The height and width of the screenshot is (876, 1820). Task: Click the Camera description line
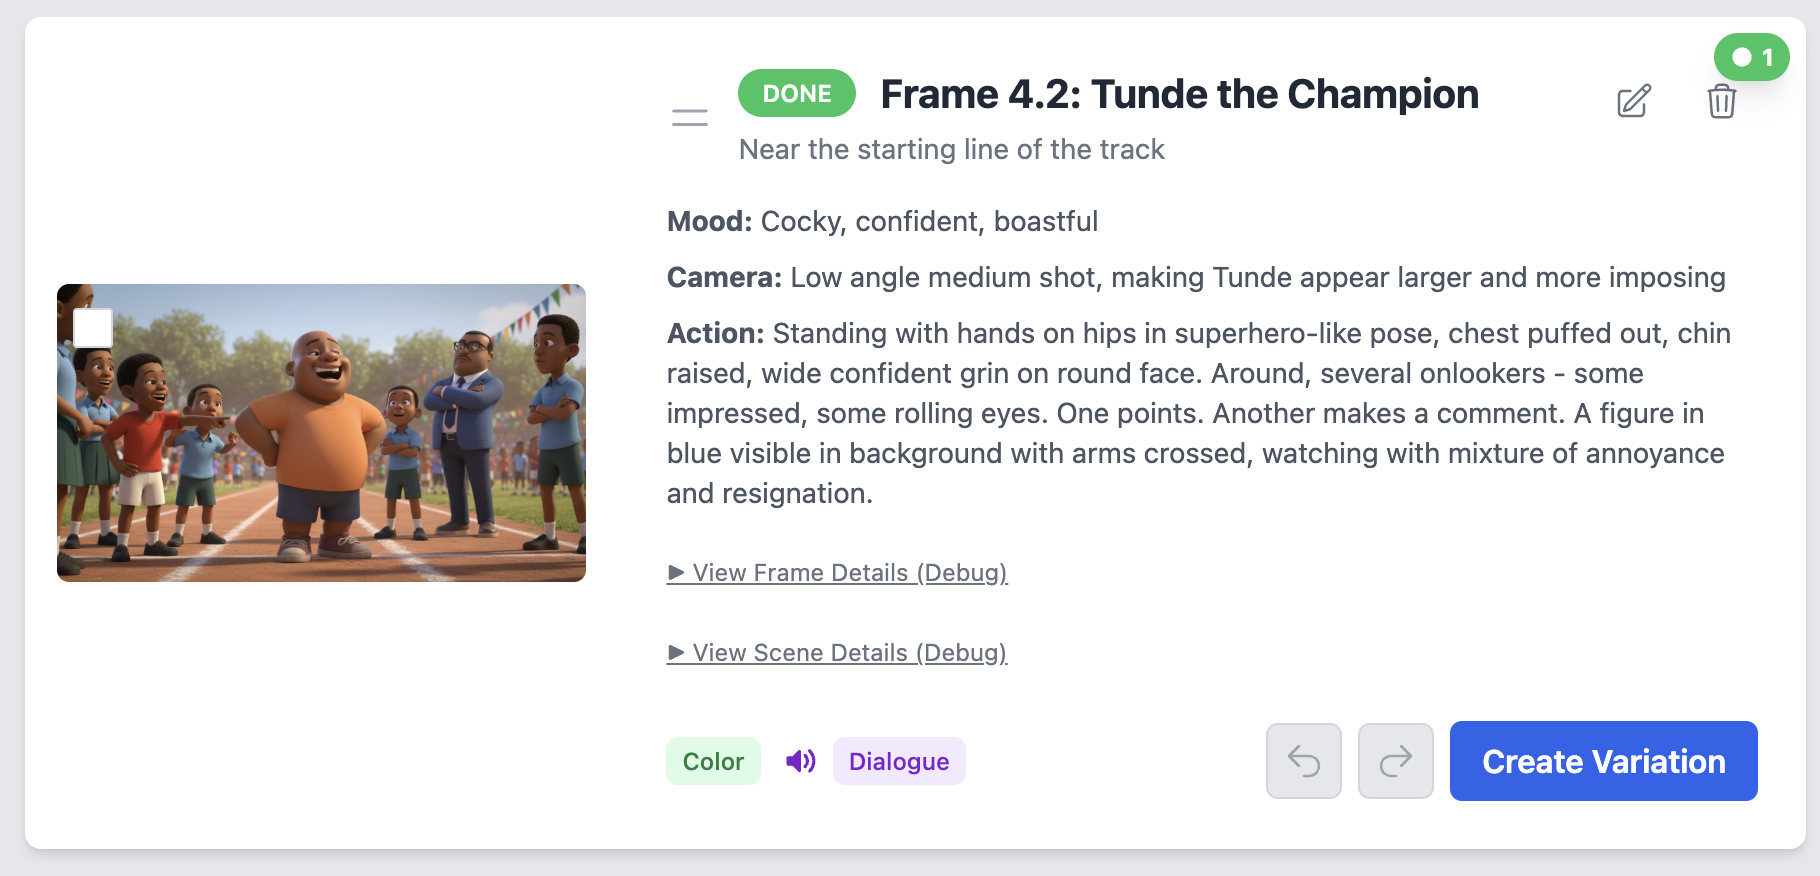1195,278
